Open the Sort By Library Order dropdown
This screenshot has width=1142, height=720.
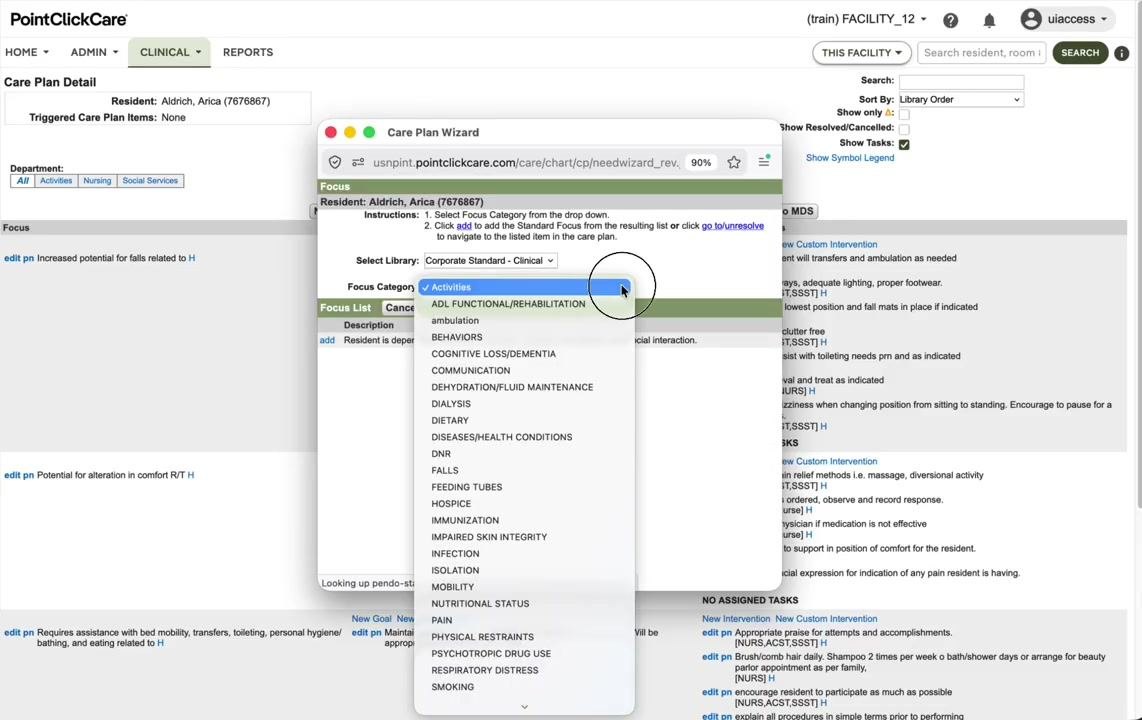[x=960, y=100]
